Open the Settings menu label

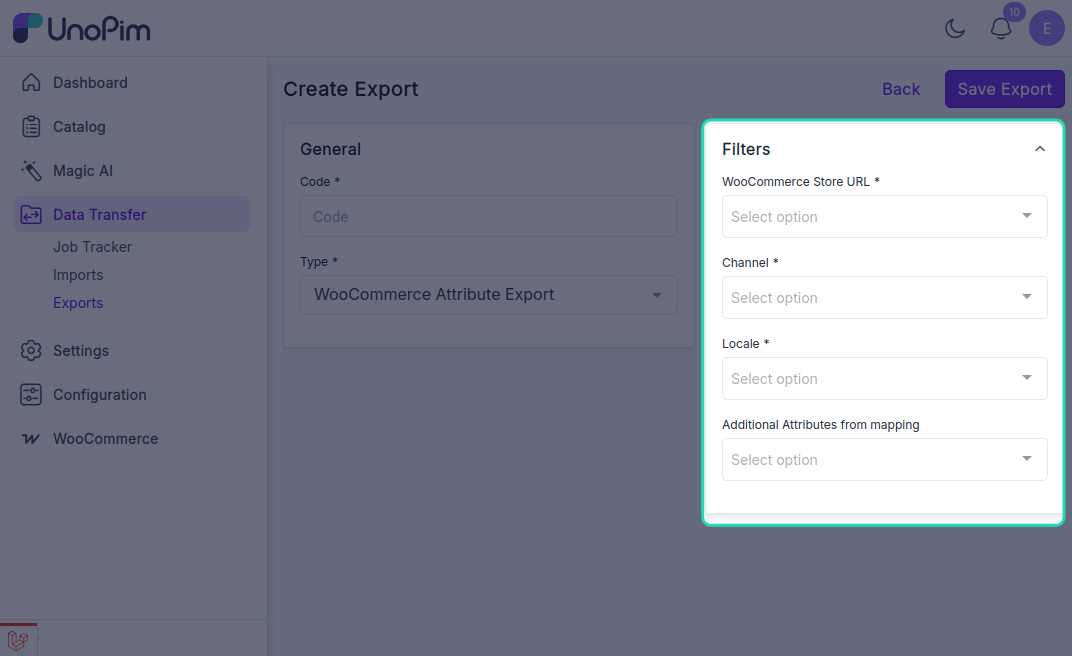[81, 351]
